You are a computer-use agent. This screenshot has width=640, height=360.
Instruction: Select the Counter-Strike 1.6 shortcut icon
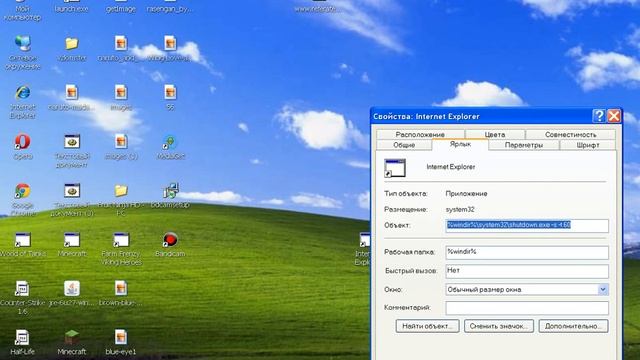point(22,289)
